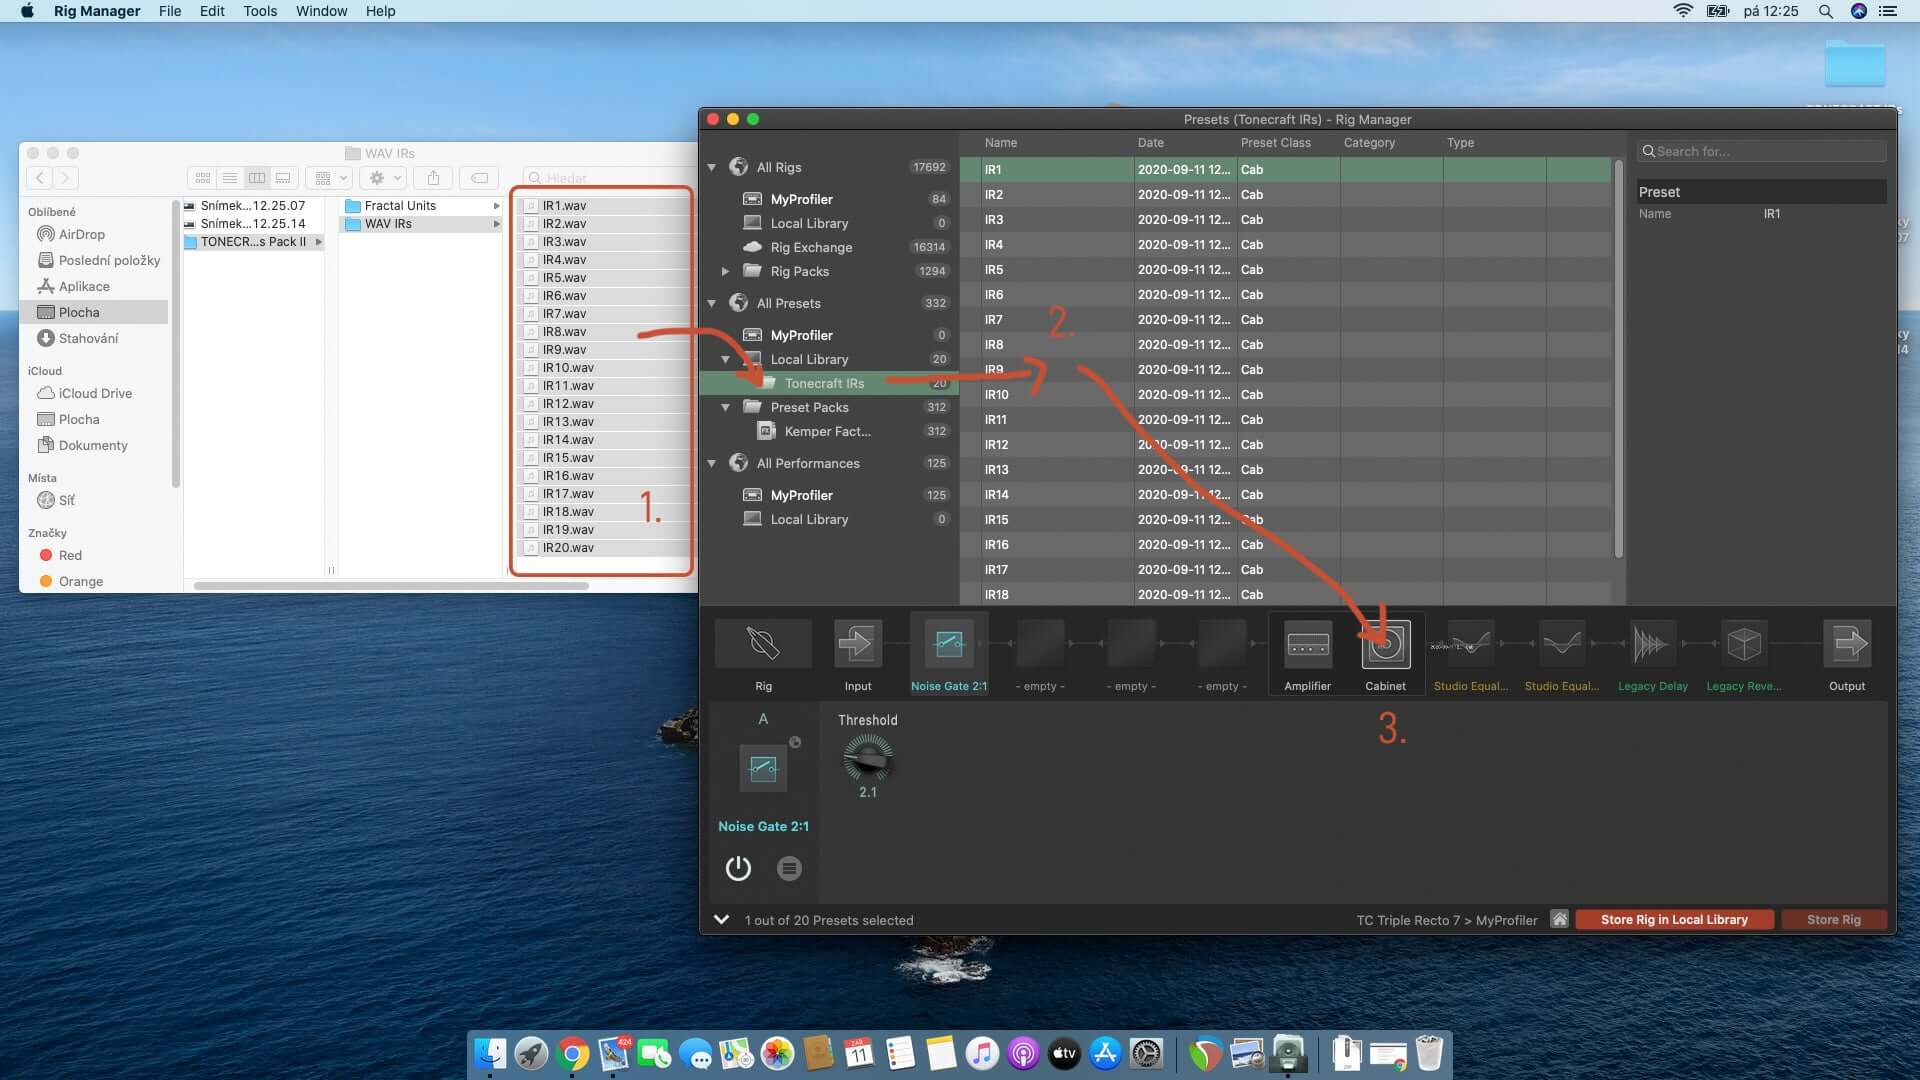Select the Legacy Reverb module
The height and width of the screenshot is (1080, 1920).
(x=1743, y=644)
